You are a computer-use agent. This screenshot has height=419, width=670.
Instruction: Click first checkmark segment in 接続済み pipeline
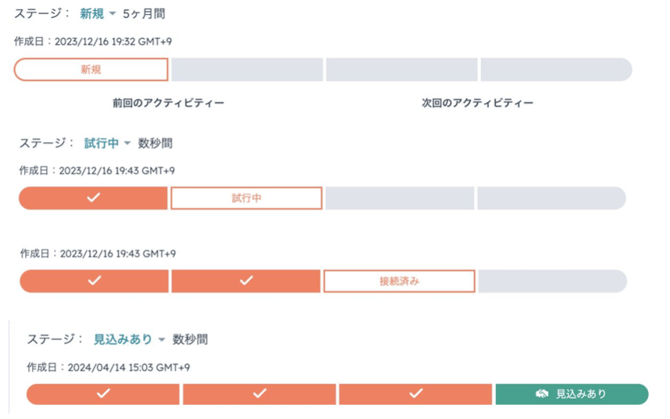click(94, 281)
